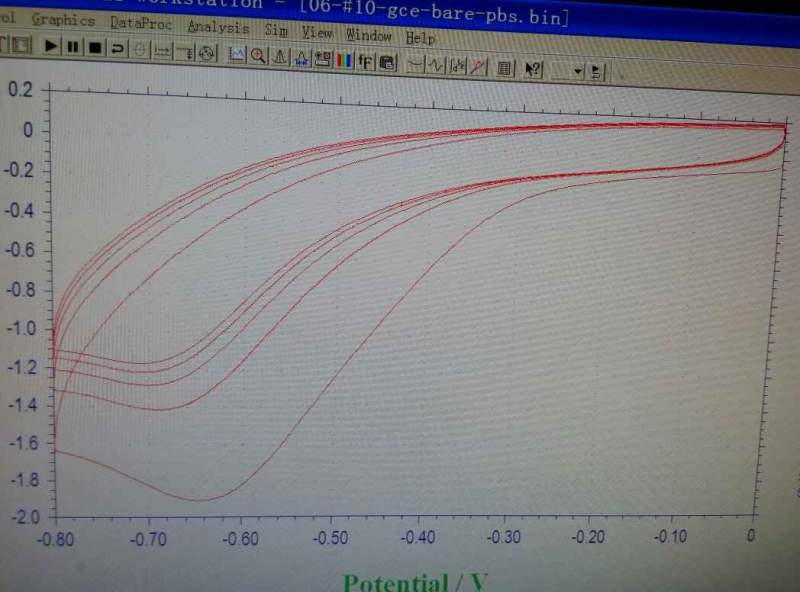Activate the context help arrow-question icon
The height and width of the screenshot is (592, 800).
pos(533,69)
